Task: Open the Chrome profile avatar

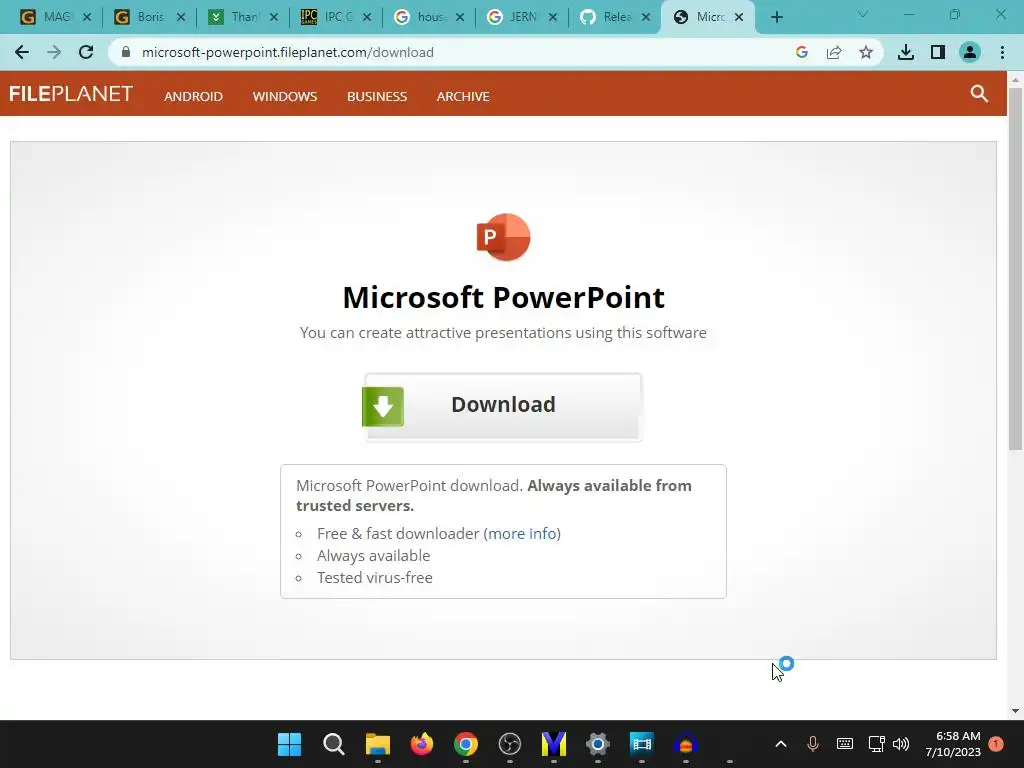Action: point(970,52)
